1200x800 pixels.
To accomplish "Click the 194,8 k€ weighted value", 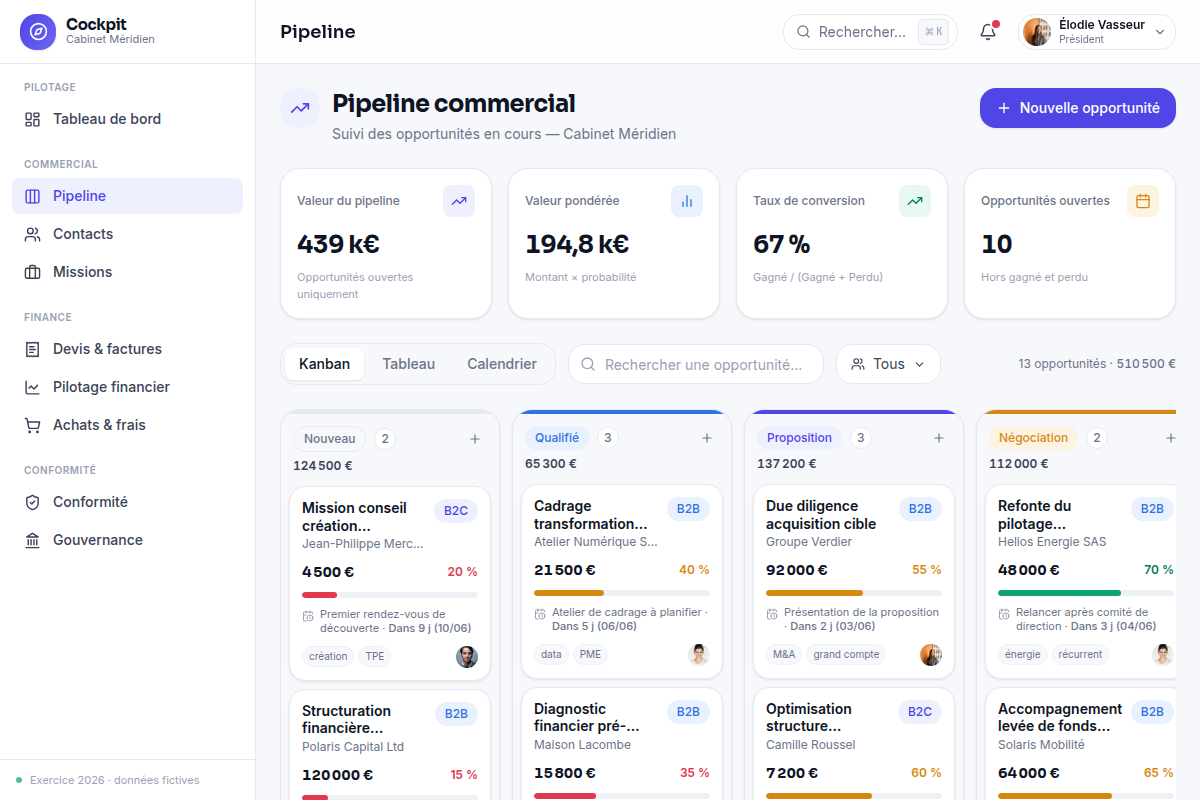I will pos(577,244).
